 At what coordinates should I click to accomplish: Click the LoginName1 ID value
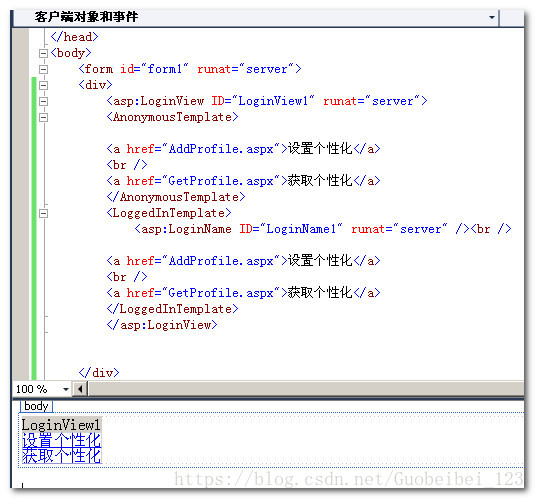pos(301,229)
